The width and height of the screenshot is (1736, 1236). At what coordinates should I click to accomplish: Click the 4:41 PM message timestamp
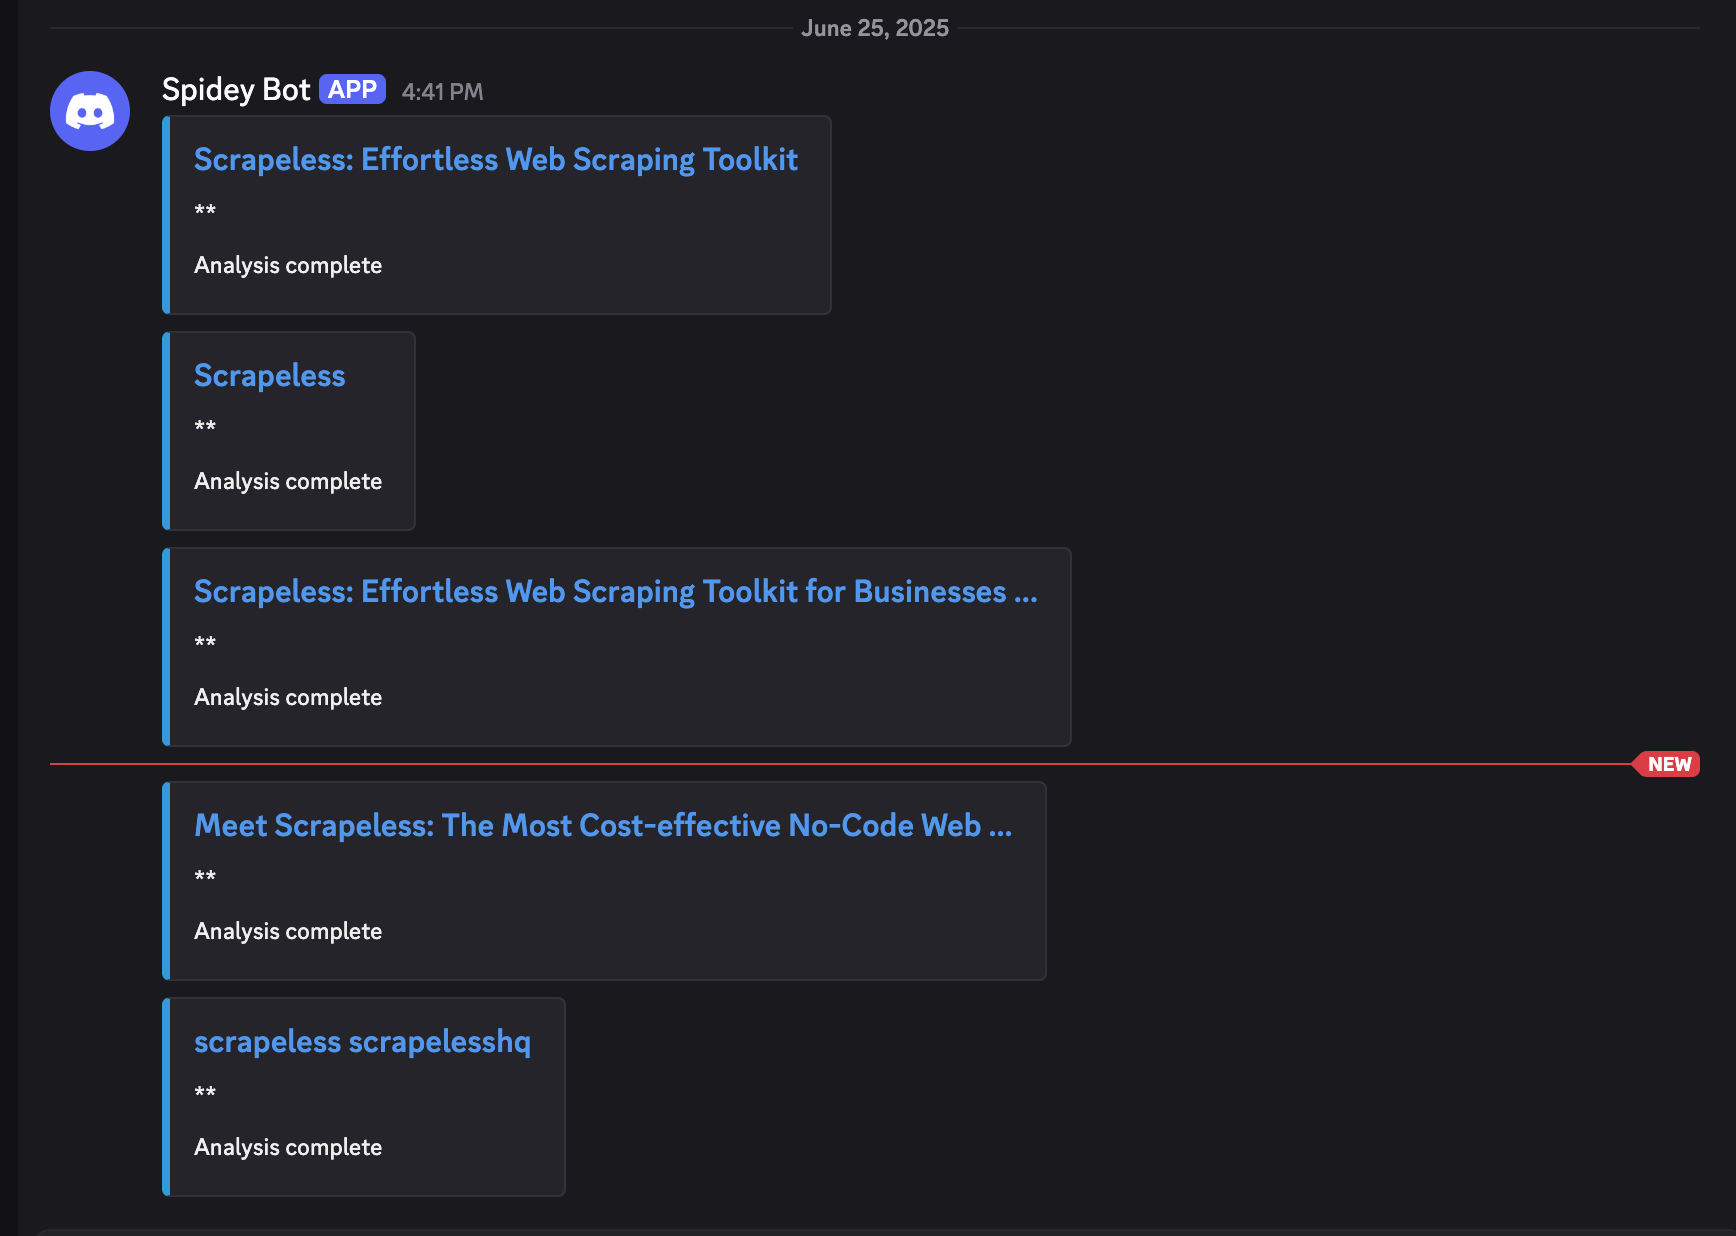tap(442, 92)
